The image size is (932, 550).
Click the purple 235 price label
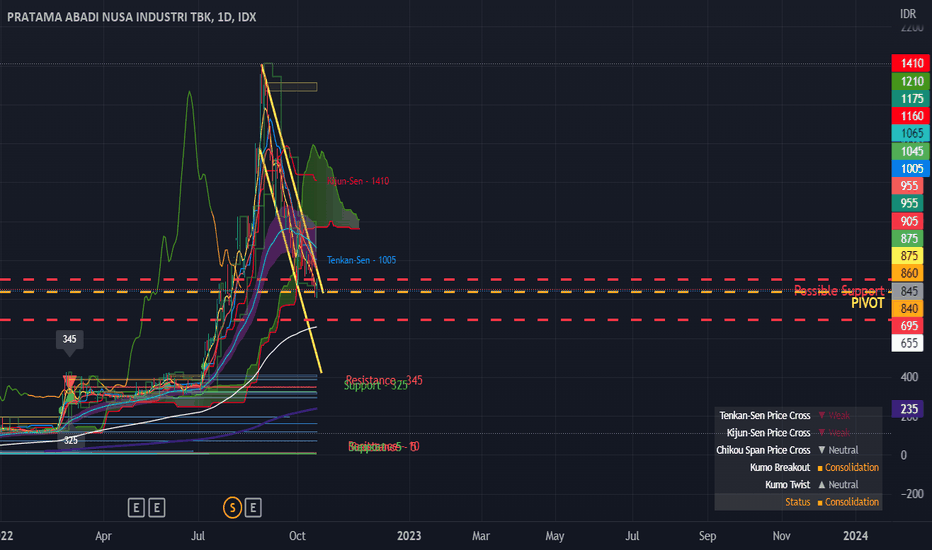[x=908, y=408]
